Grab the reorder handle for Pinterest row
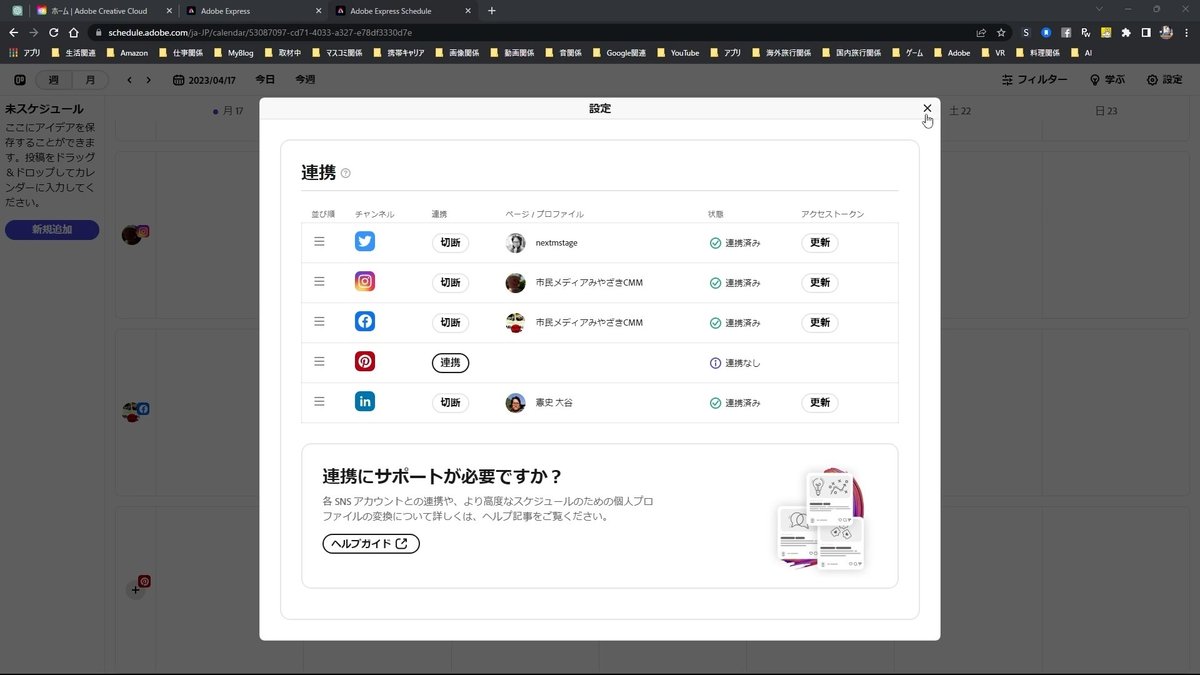Viewport: 1200px width, 675px height. [319, 362]
